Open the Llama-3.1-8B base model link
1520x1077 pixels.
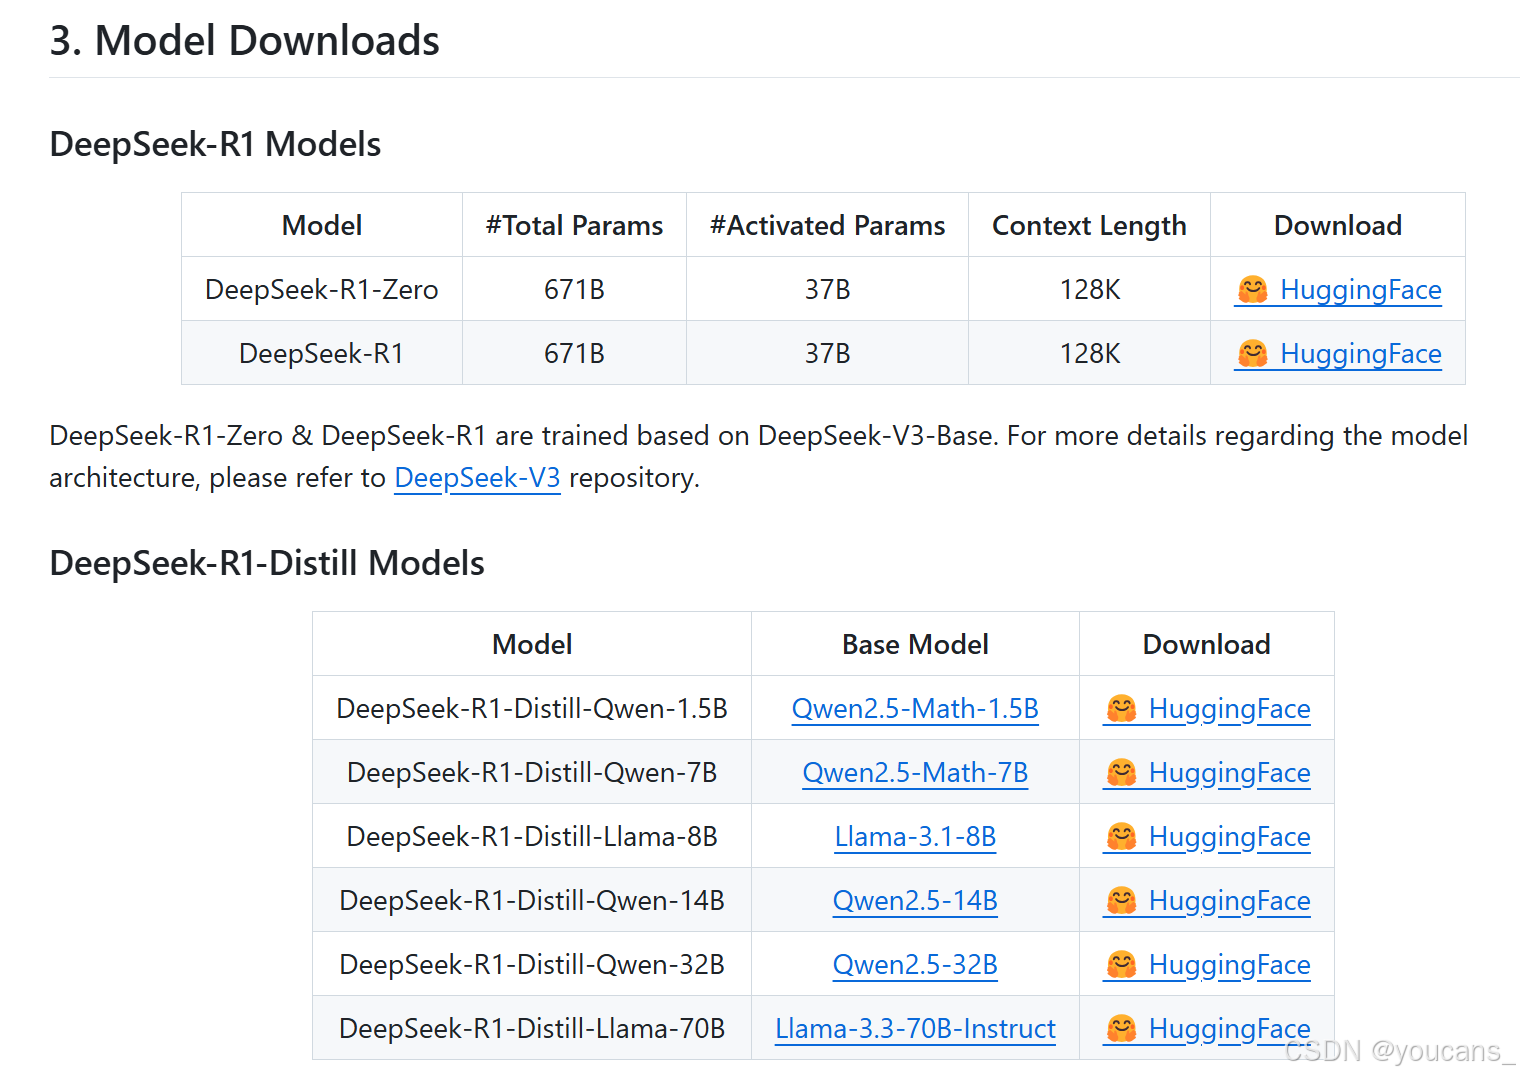pos(915,837)
